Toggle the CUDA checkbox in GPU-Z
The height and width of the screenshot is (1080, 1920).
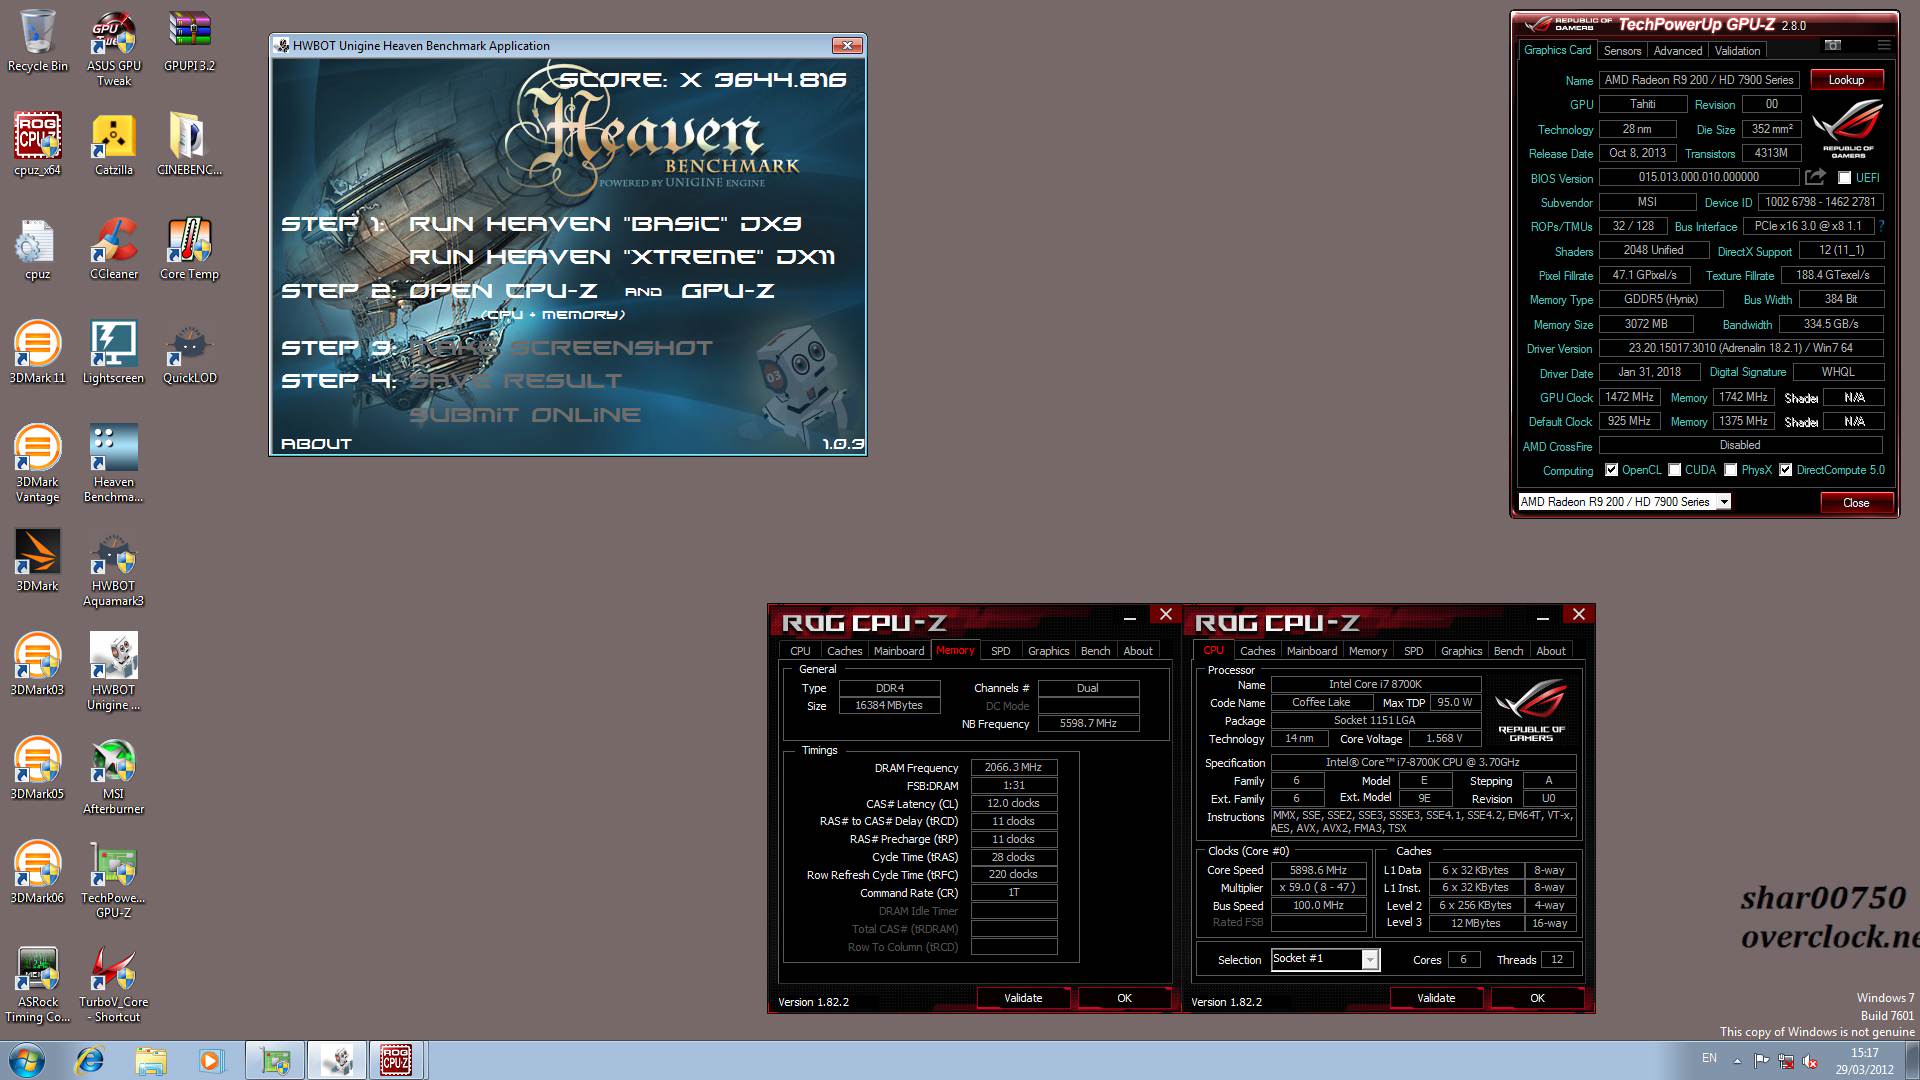[1674, 470]
